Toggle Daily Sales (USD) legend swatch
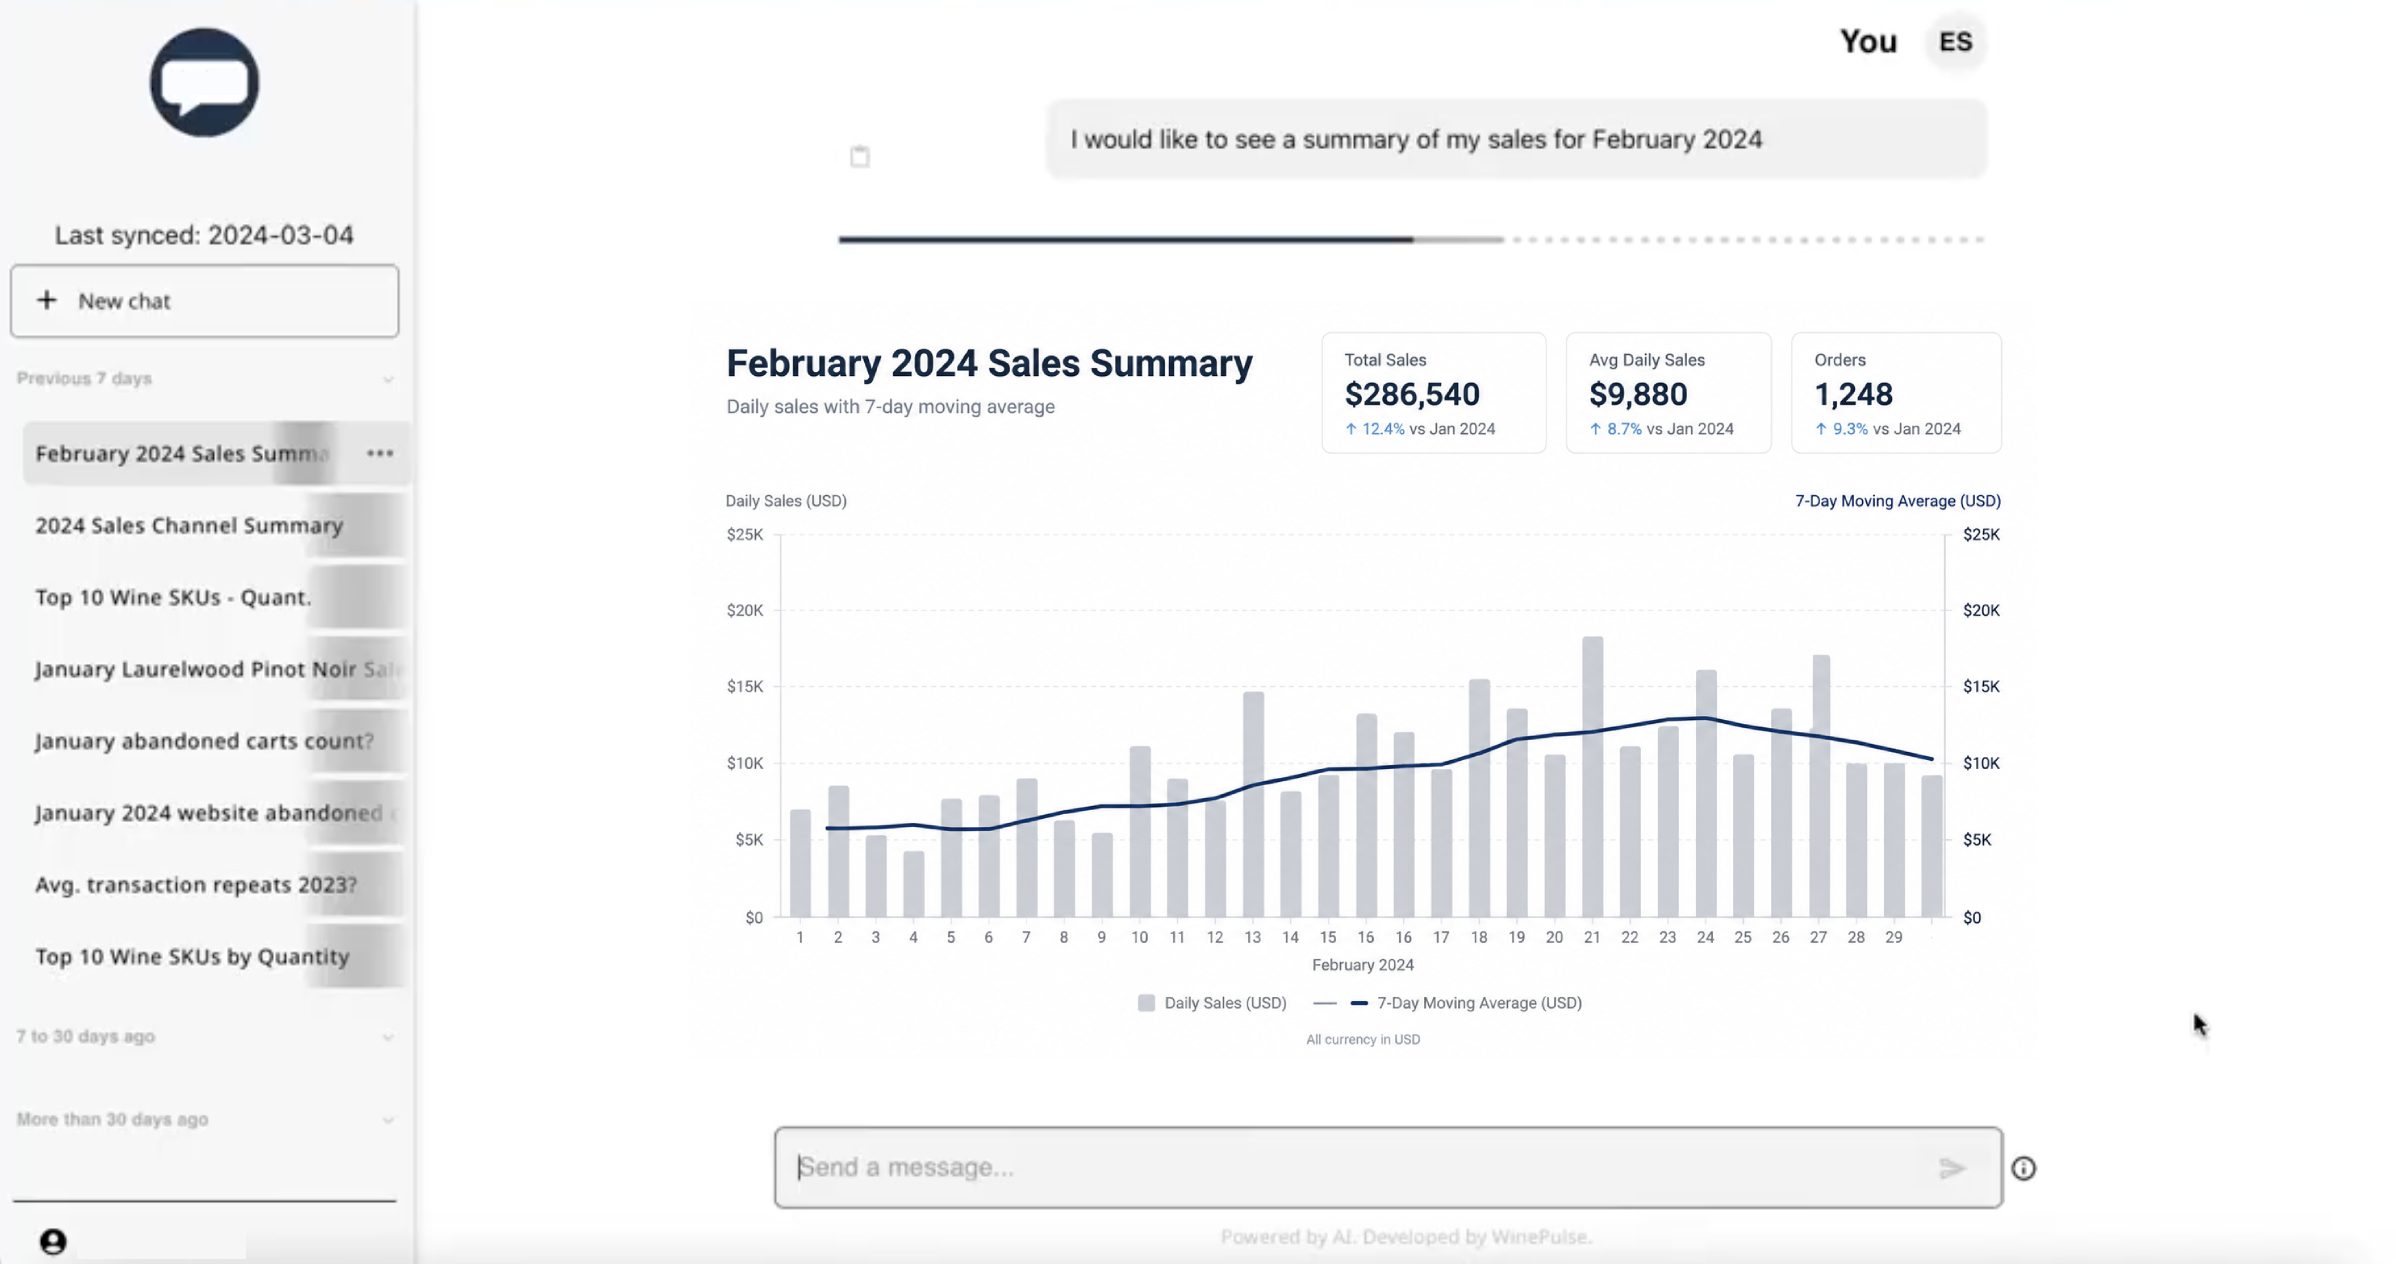2396x1264 pixels. click(x=1146, y=1003)
